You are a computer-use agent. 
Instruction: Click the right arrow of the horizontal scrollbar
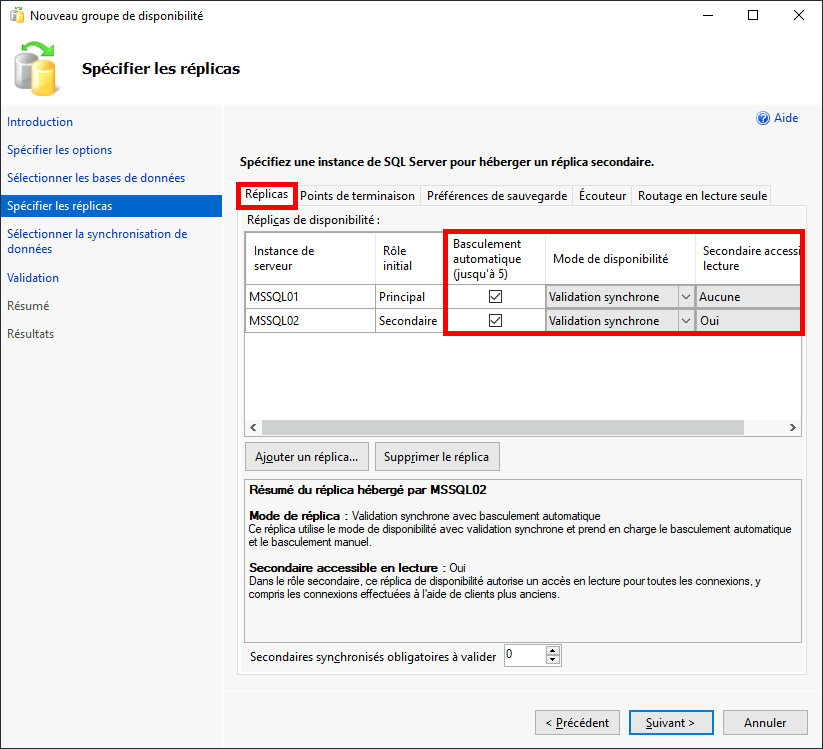[791, 427]
